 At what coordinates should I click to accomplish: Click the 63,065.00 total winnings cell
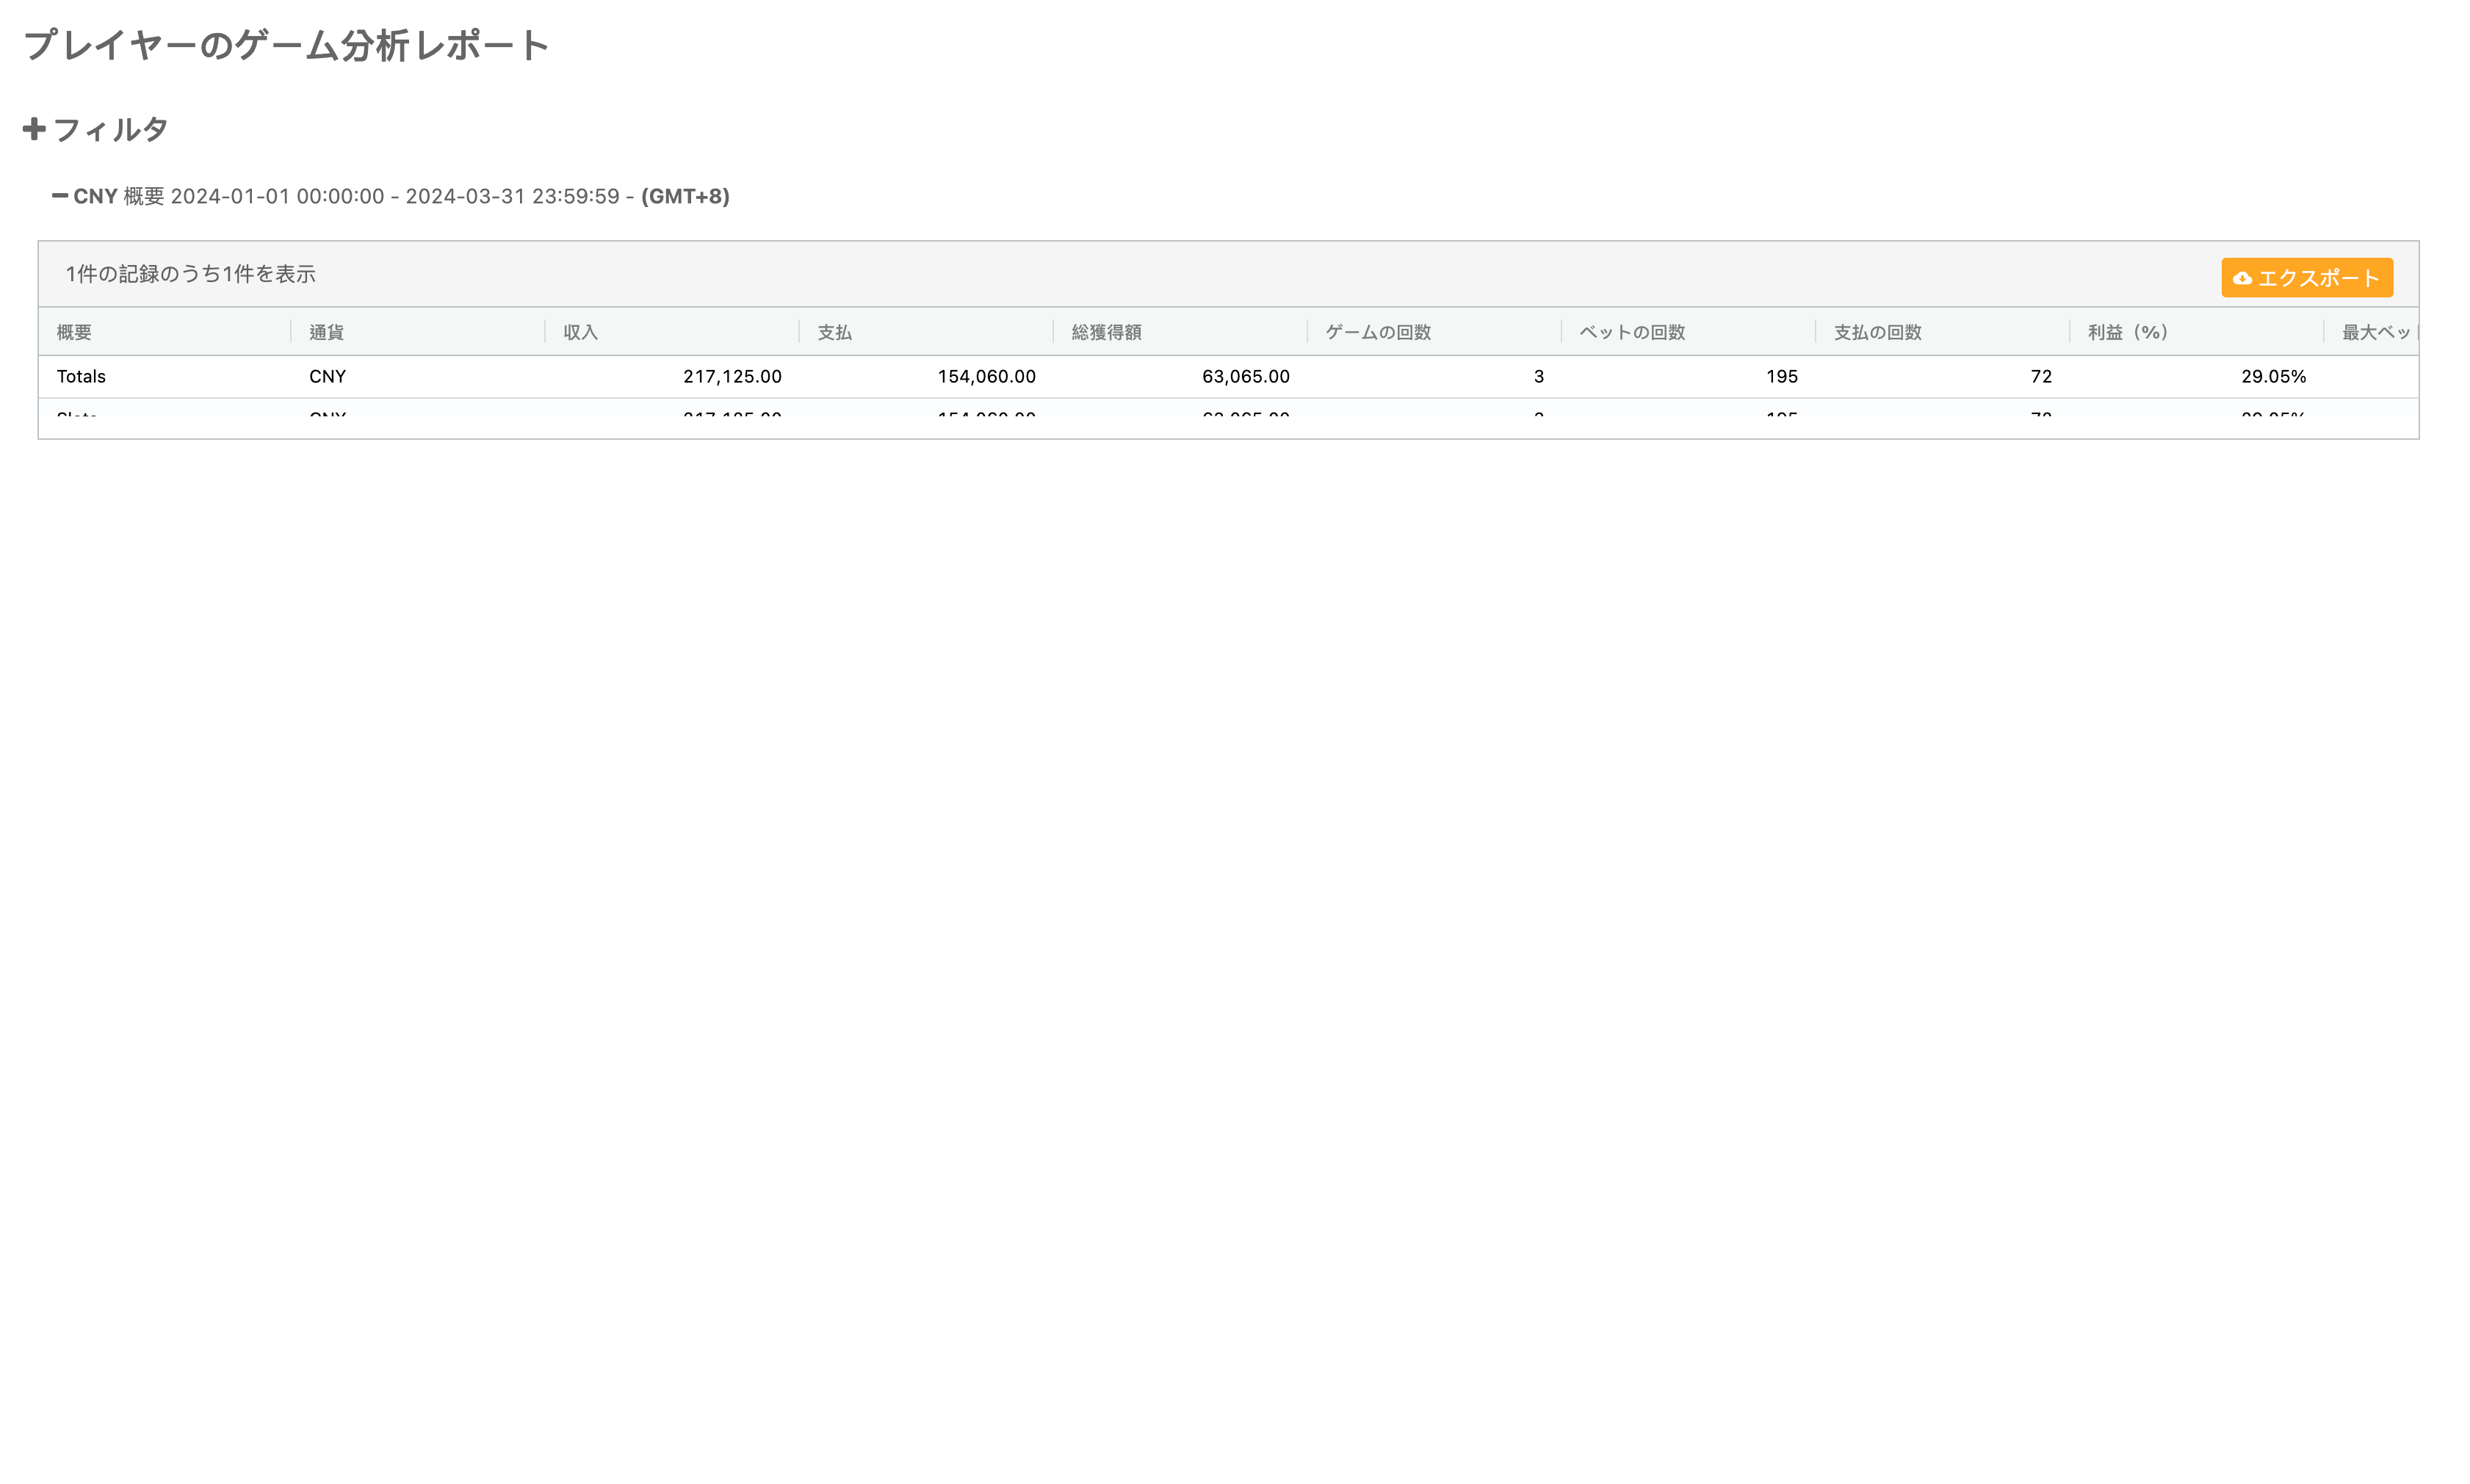[1245, 377]
